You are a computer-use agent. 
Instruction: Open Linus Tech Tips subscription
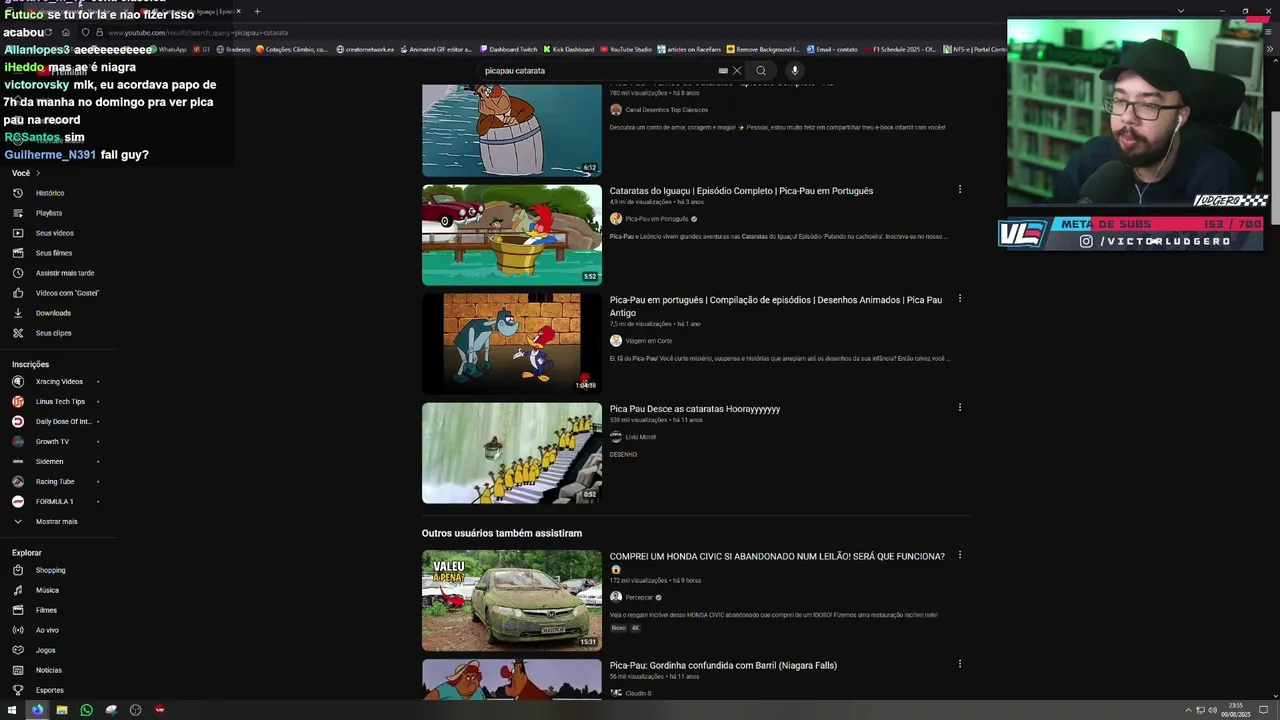[x=58, y=401]
